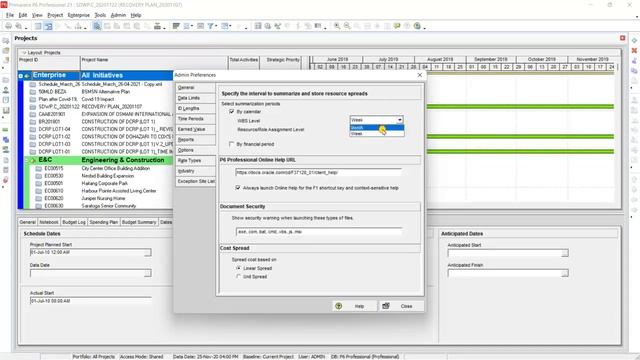Viewport: 640px width, 360px height.
Task: Click the person Resources icon in left sidebar
Action: (6, 90)
